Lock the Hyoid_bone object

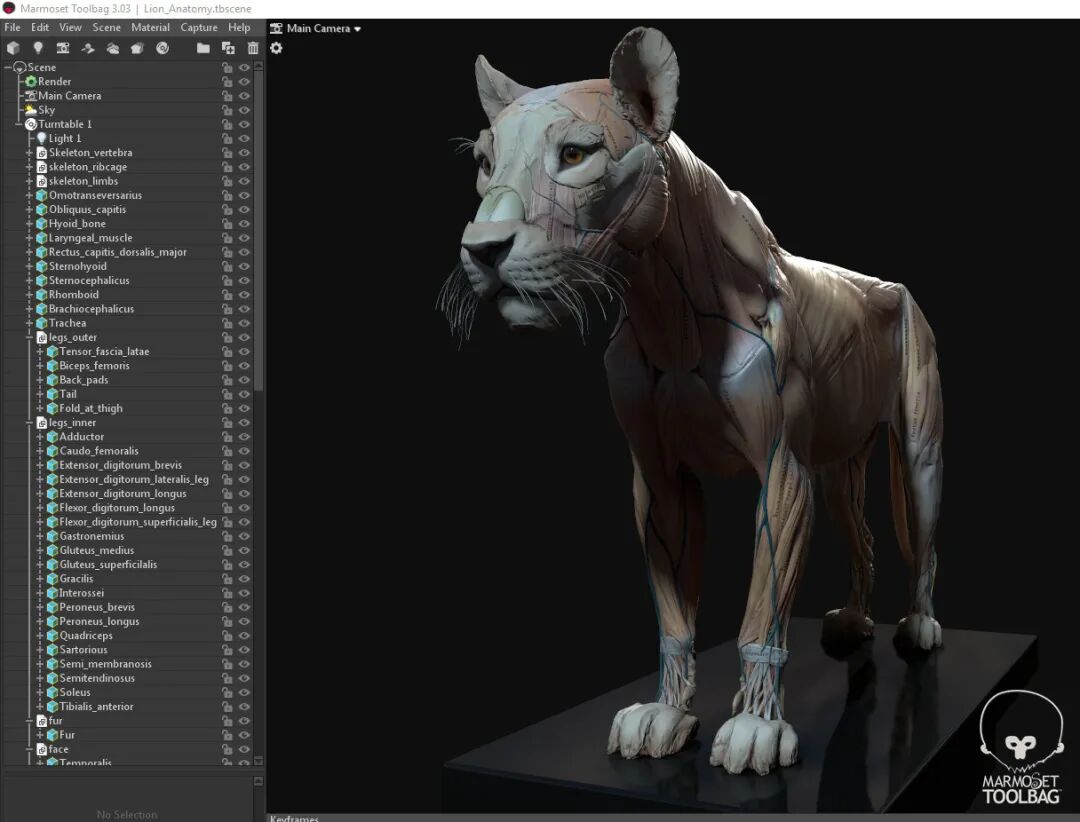point(227,224)
